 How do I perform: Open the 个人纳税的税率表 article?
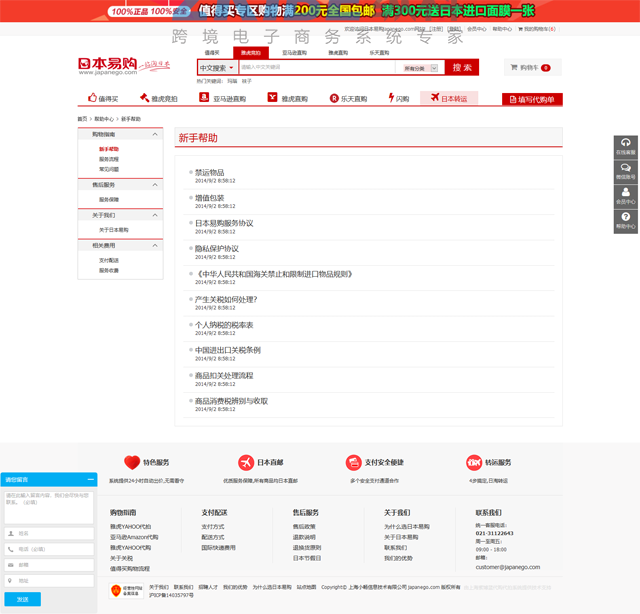pyautogui.click(x=224, y=325)
